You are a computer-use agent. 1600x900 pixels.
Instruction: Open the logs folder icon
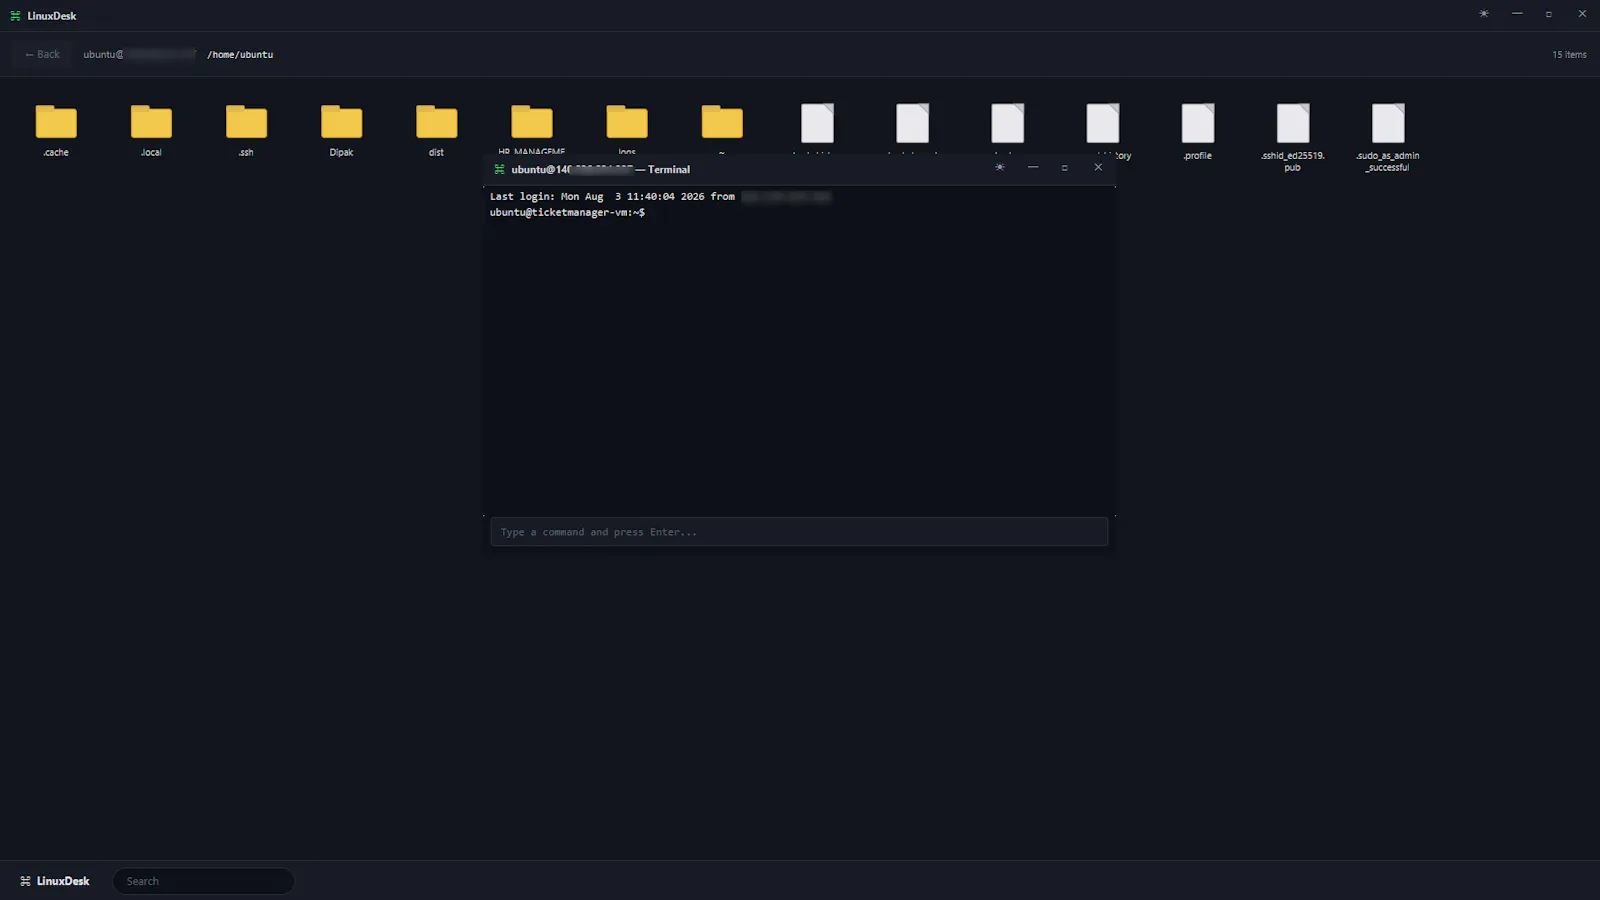(x=627, y=122)
